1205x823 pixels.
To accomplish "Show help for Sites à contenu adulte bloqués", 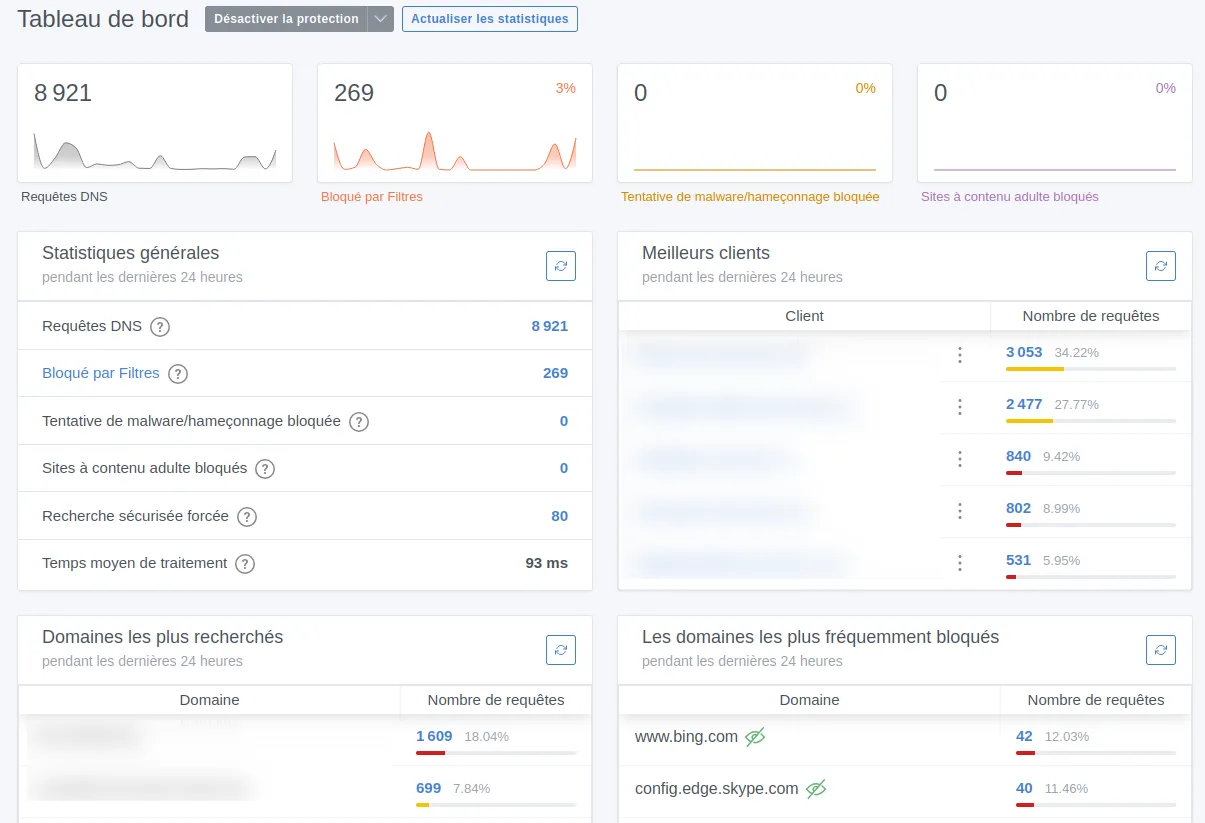I will pos(265,469).
